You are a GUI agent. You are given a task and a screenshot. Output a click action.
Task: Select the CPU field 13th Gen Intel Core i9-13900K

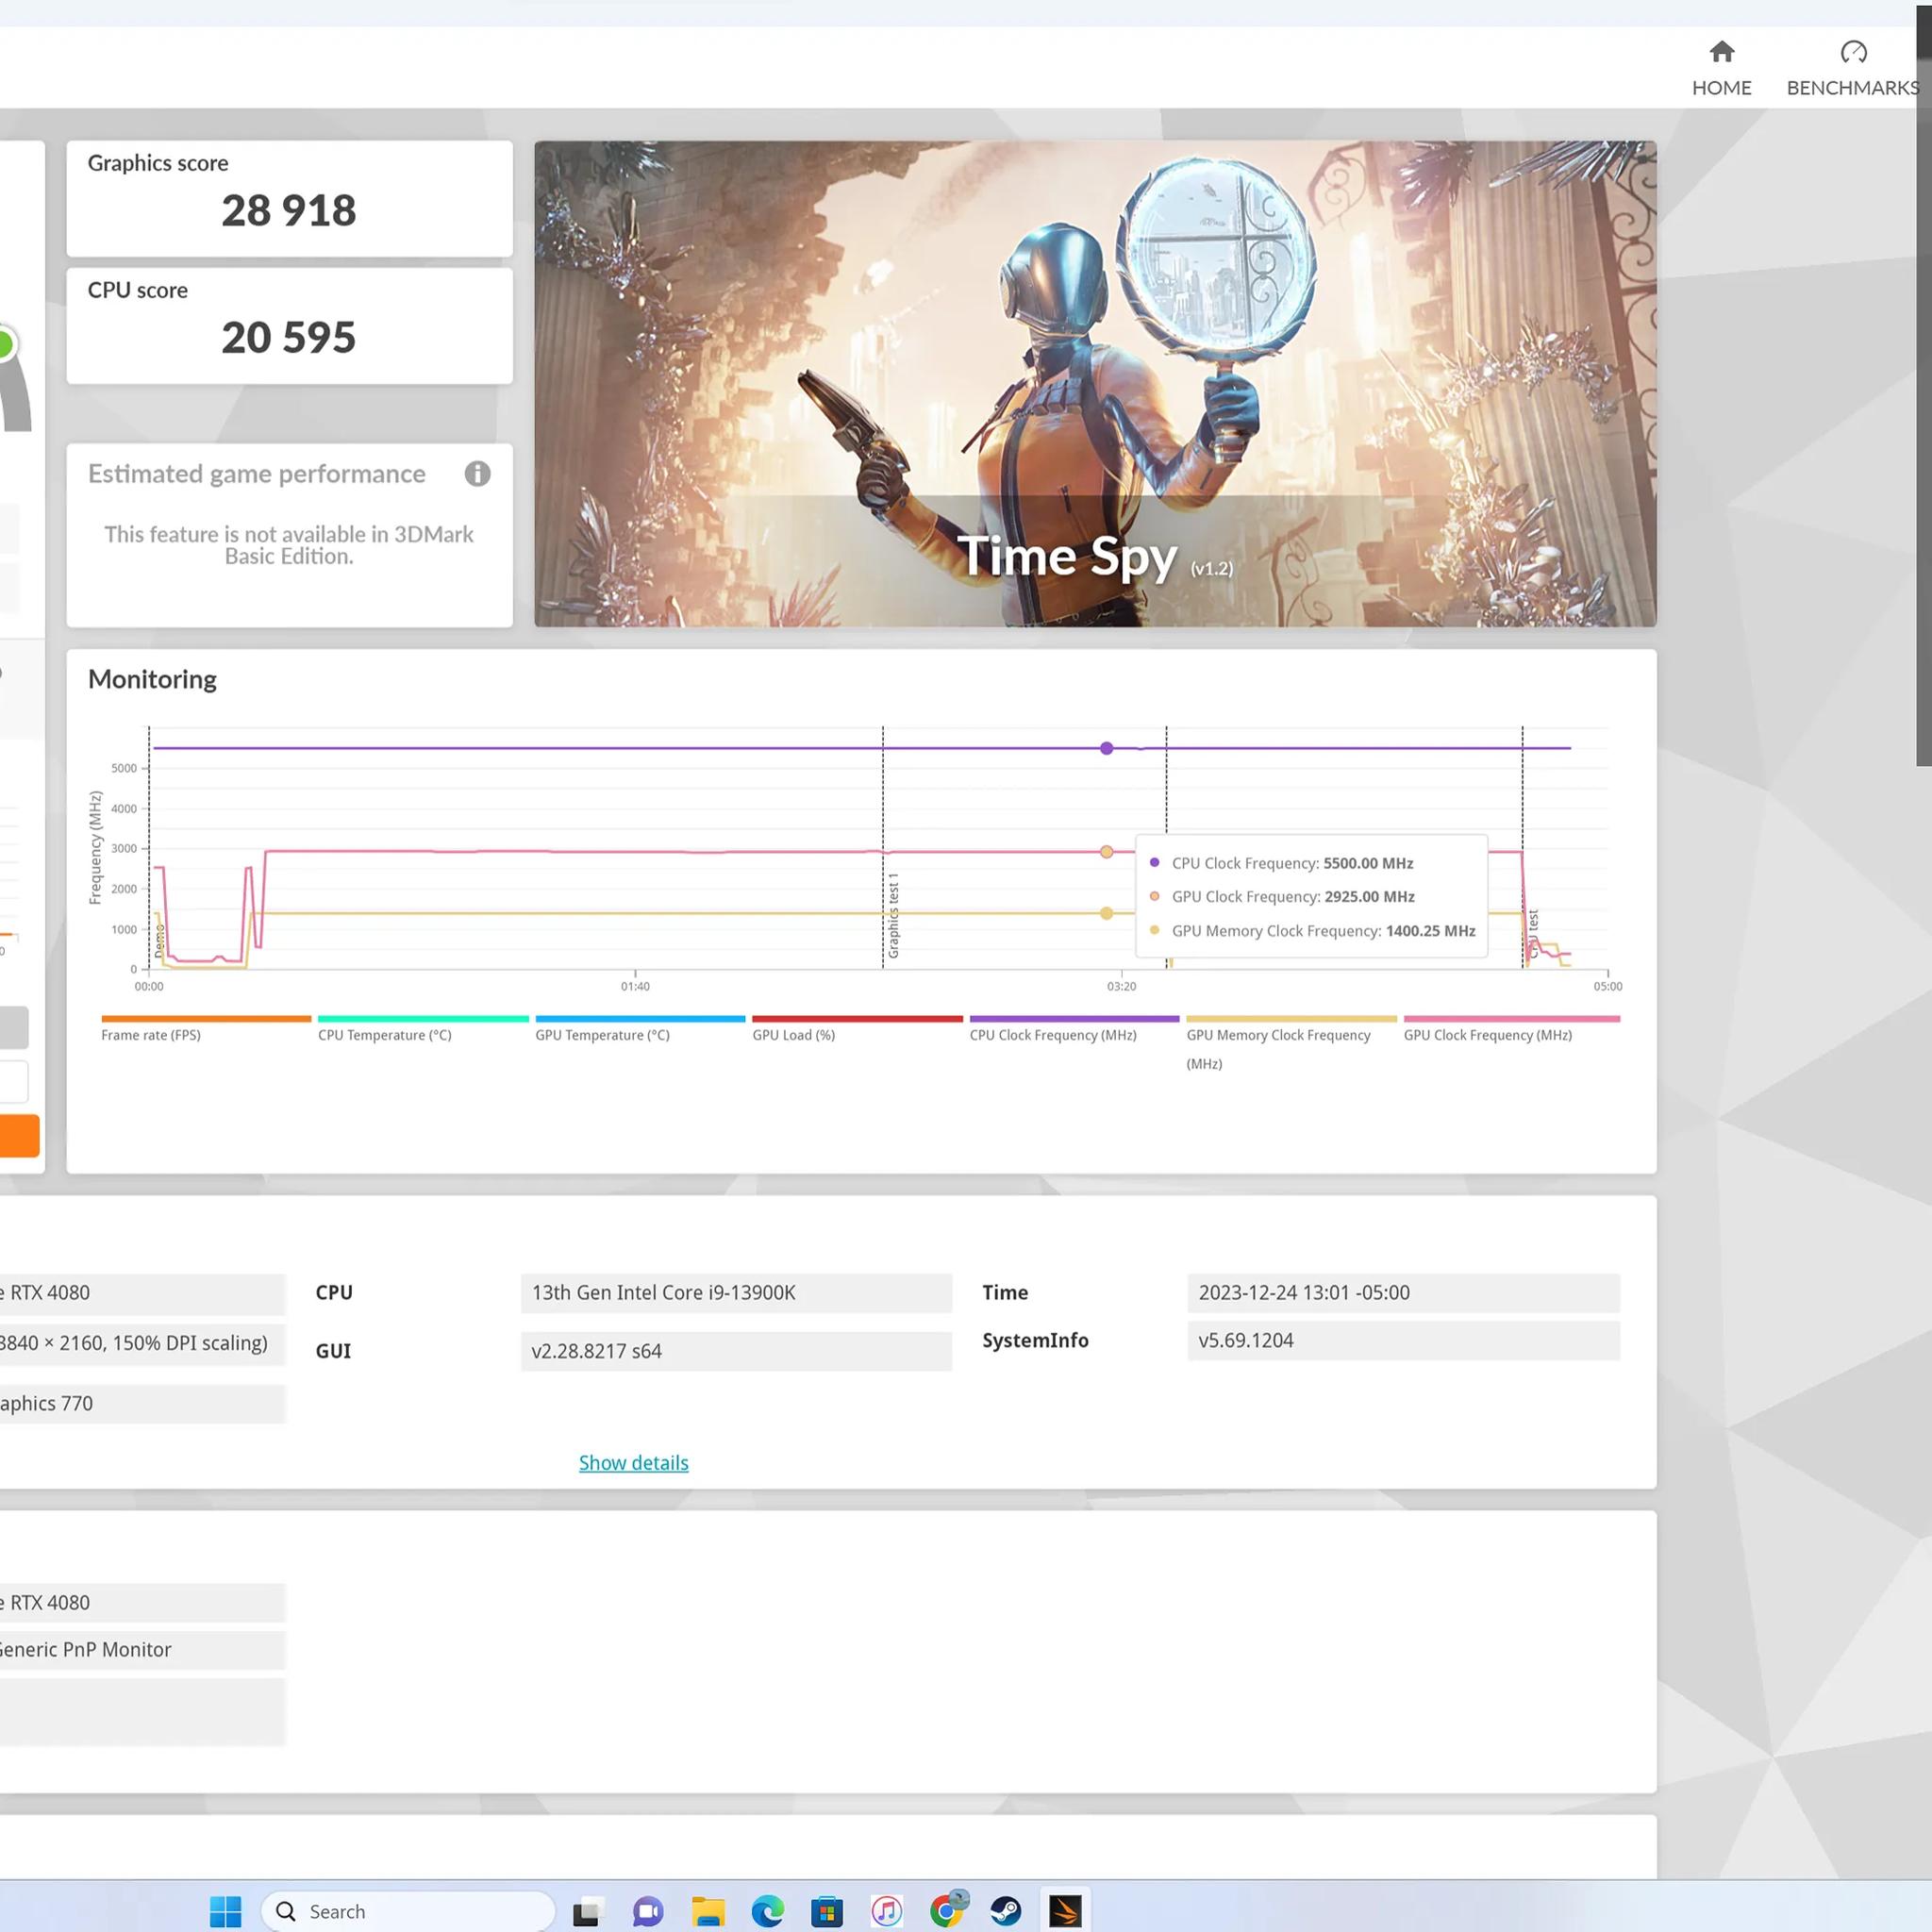click(736, 1293)
